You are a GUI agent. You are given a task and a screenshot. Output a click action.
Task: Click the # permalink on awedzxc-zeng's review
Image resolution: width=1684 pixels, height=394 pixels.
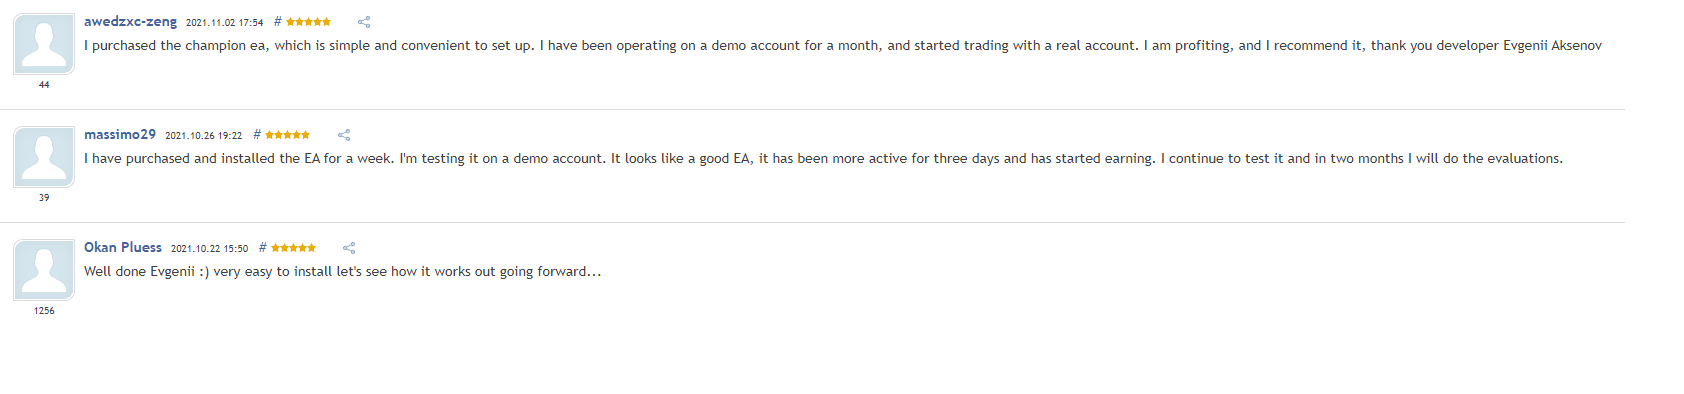[278, 21]
